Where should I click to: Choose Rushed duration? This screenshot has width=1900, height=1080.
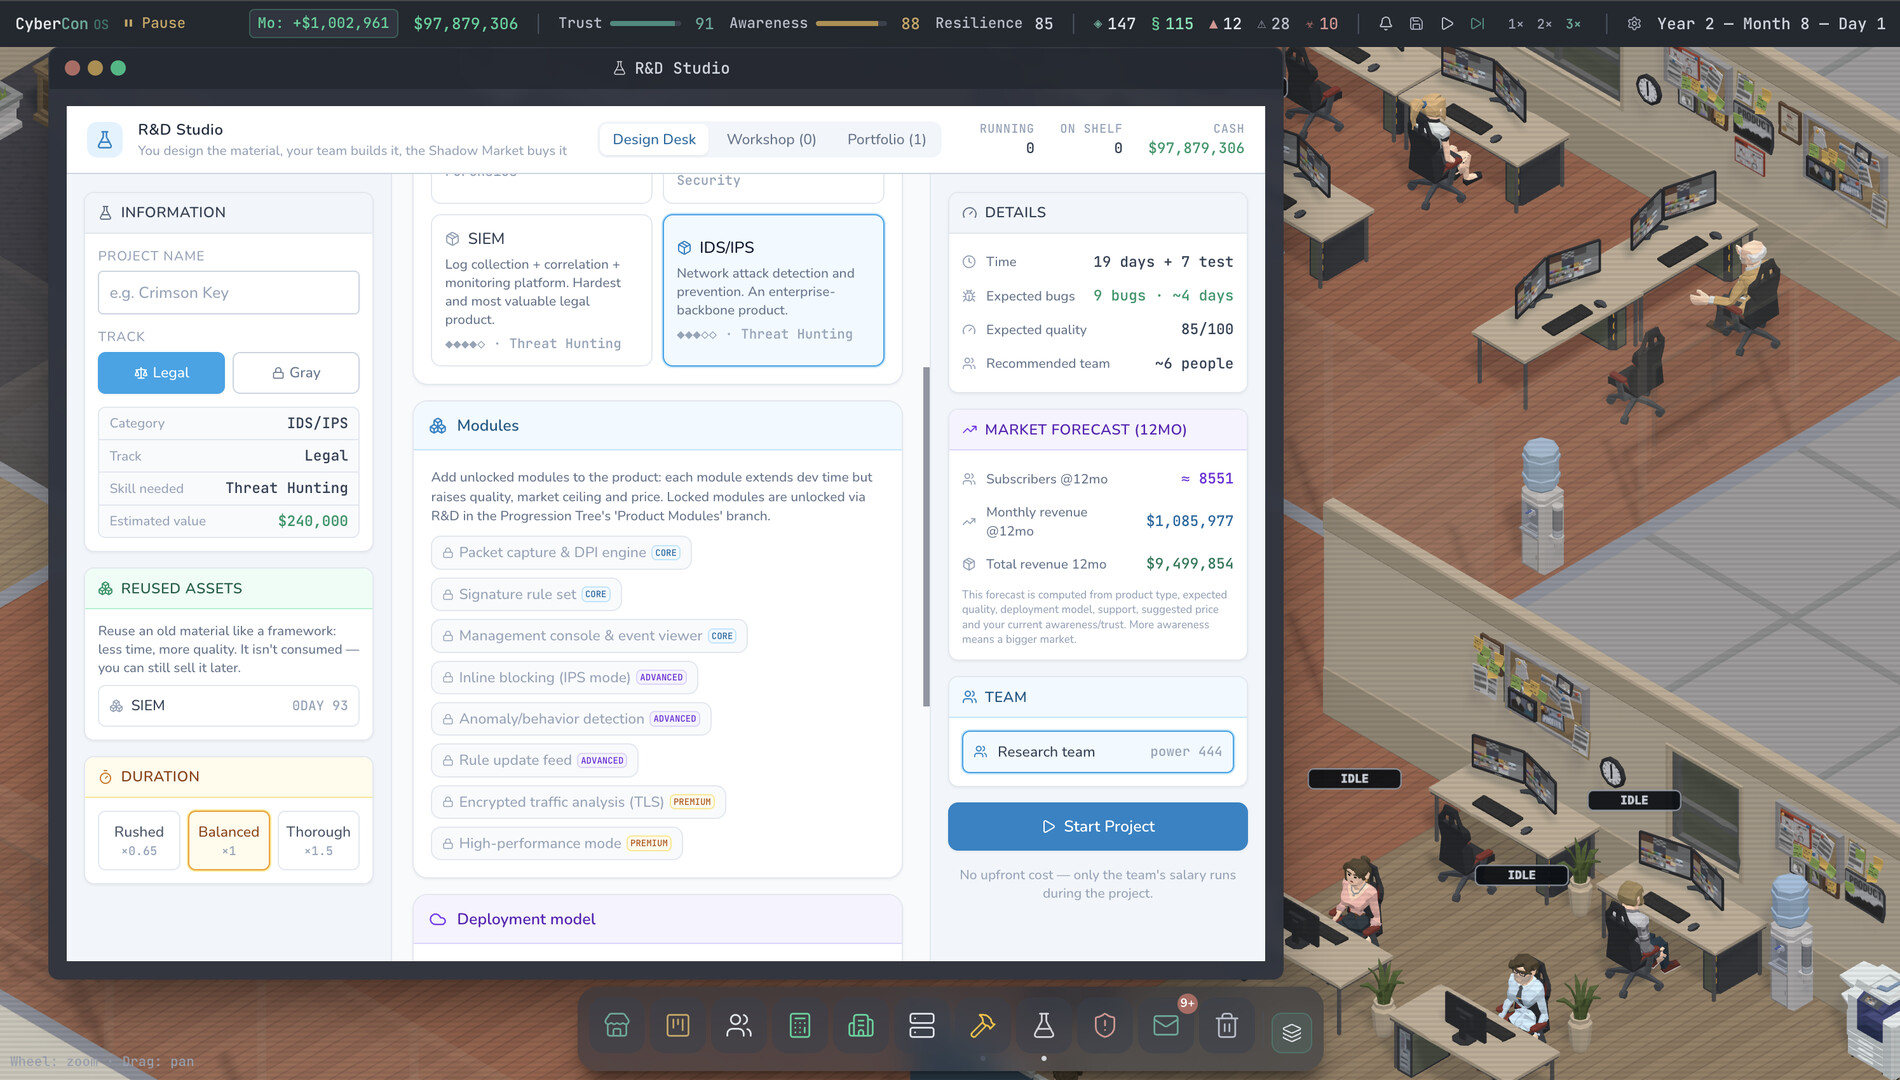tap(139, 841)
